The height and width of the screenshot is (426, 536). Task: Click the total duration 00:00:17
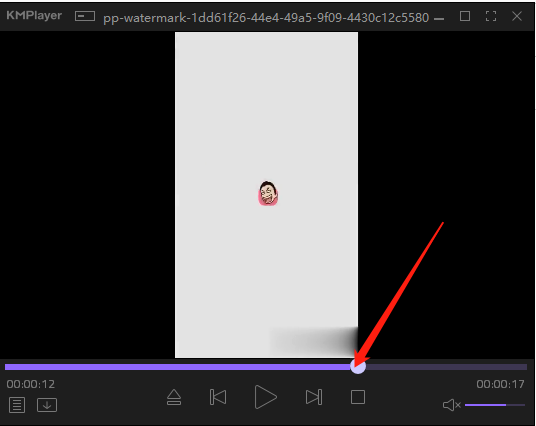(x=500, y=384)
